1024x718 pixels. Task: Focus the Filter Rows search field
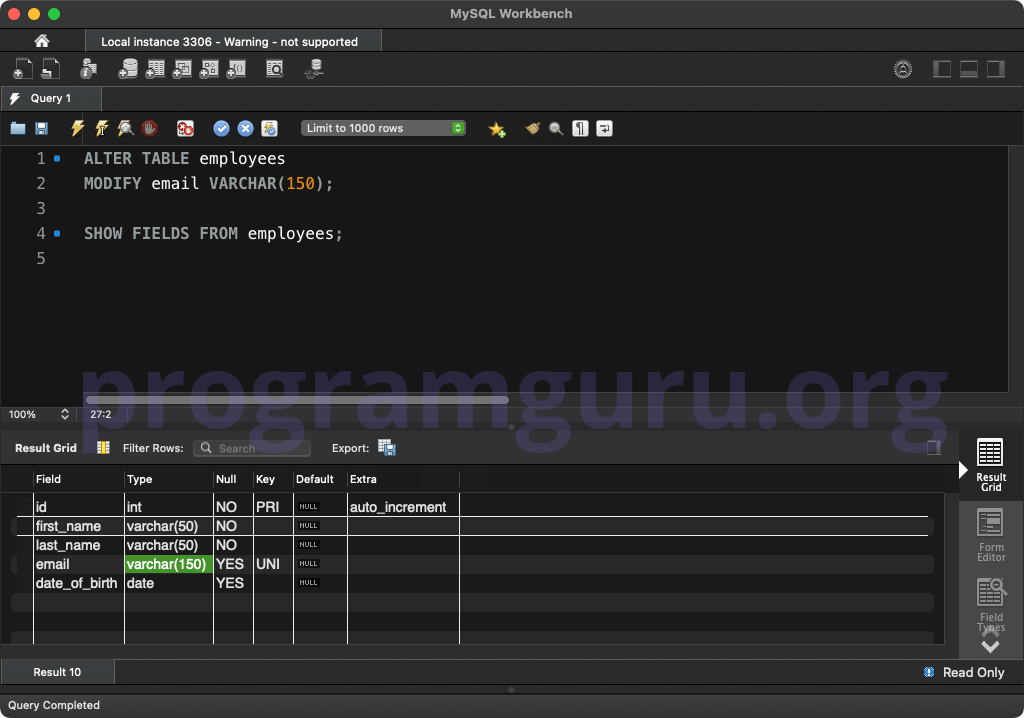point(252,448)
